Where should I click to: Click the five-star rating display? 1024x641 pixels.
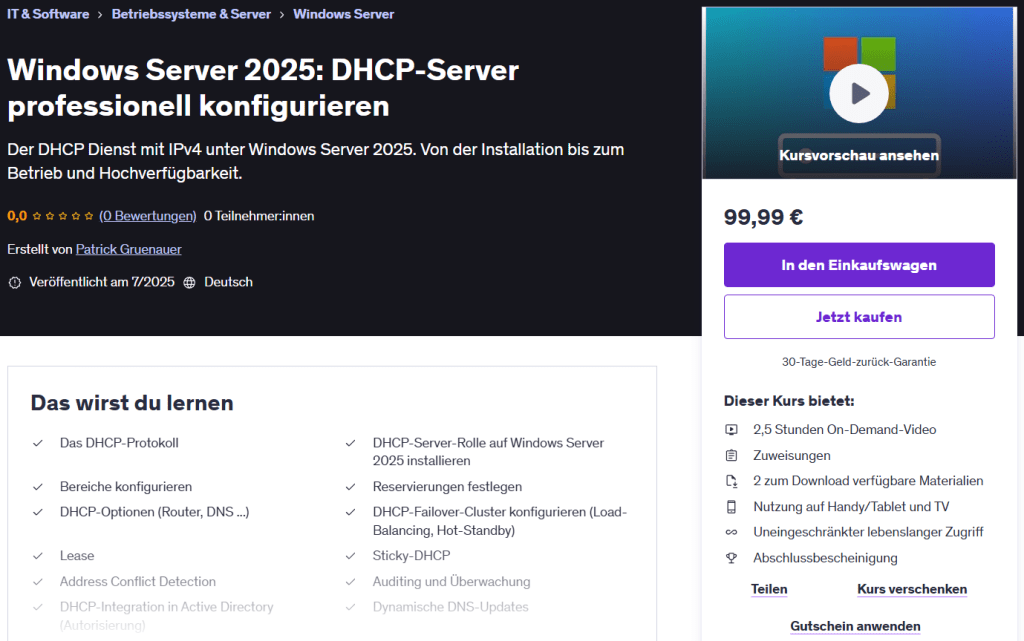coord(63,216)
